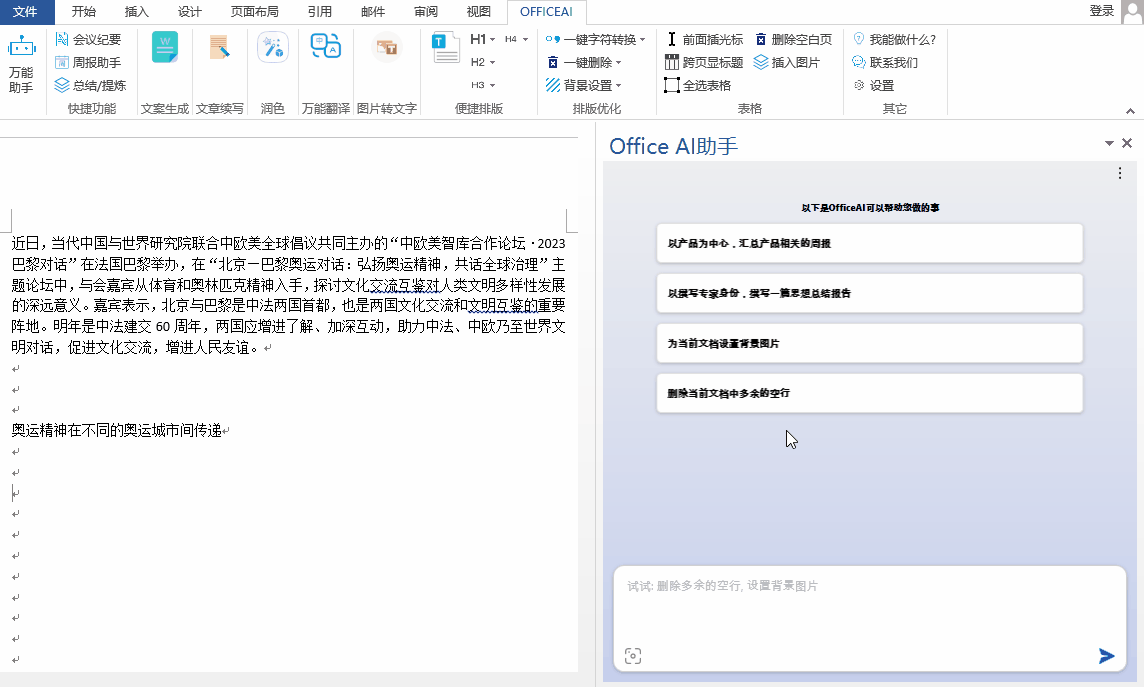This screenshot has height=687, width=1144.
Task: Select the 润色 magic wand icon
Action: coord(272,48)
